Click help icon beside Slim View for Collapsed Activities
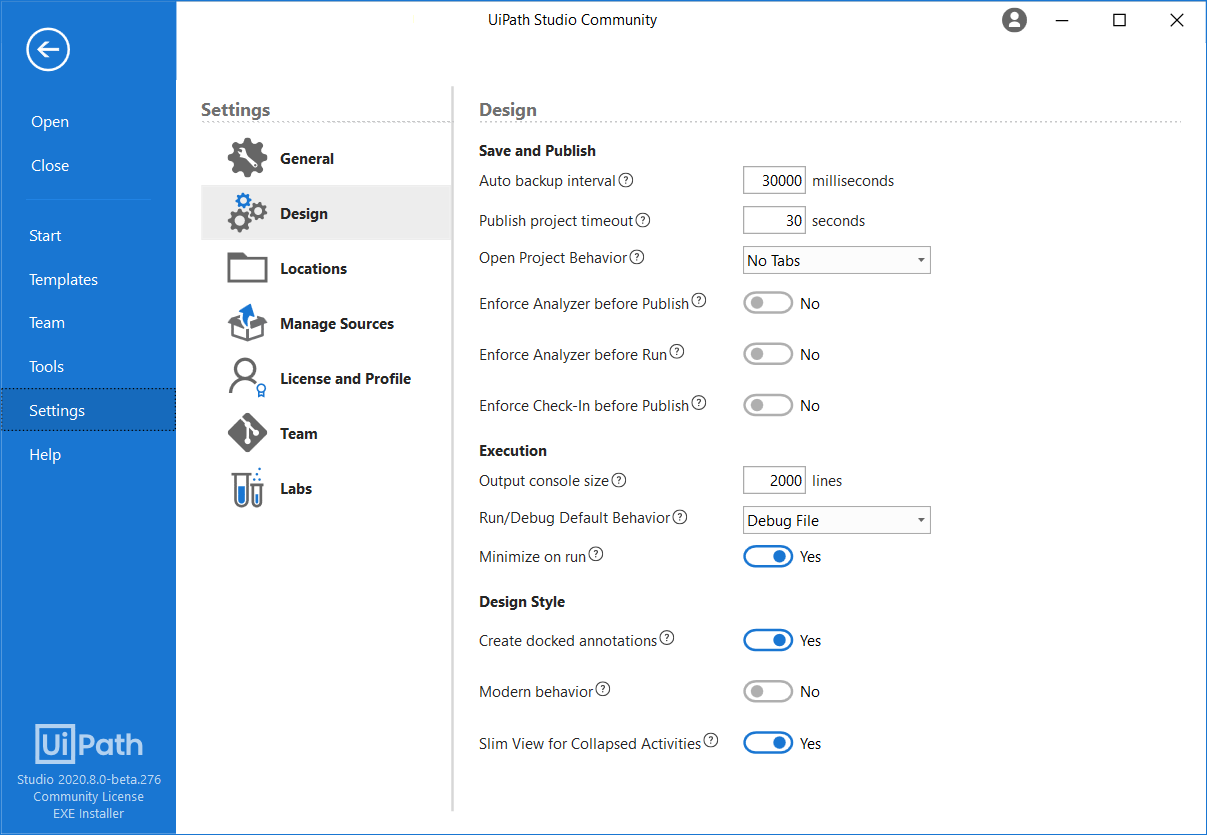 (711, 740)
